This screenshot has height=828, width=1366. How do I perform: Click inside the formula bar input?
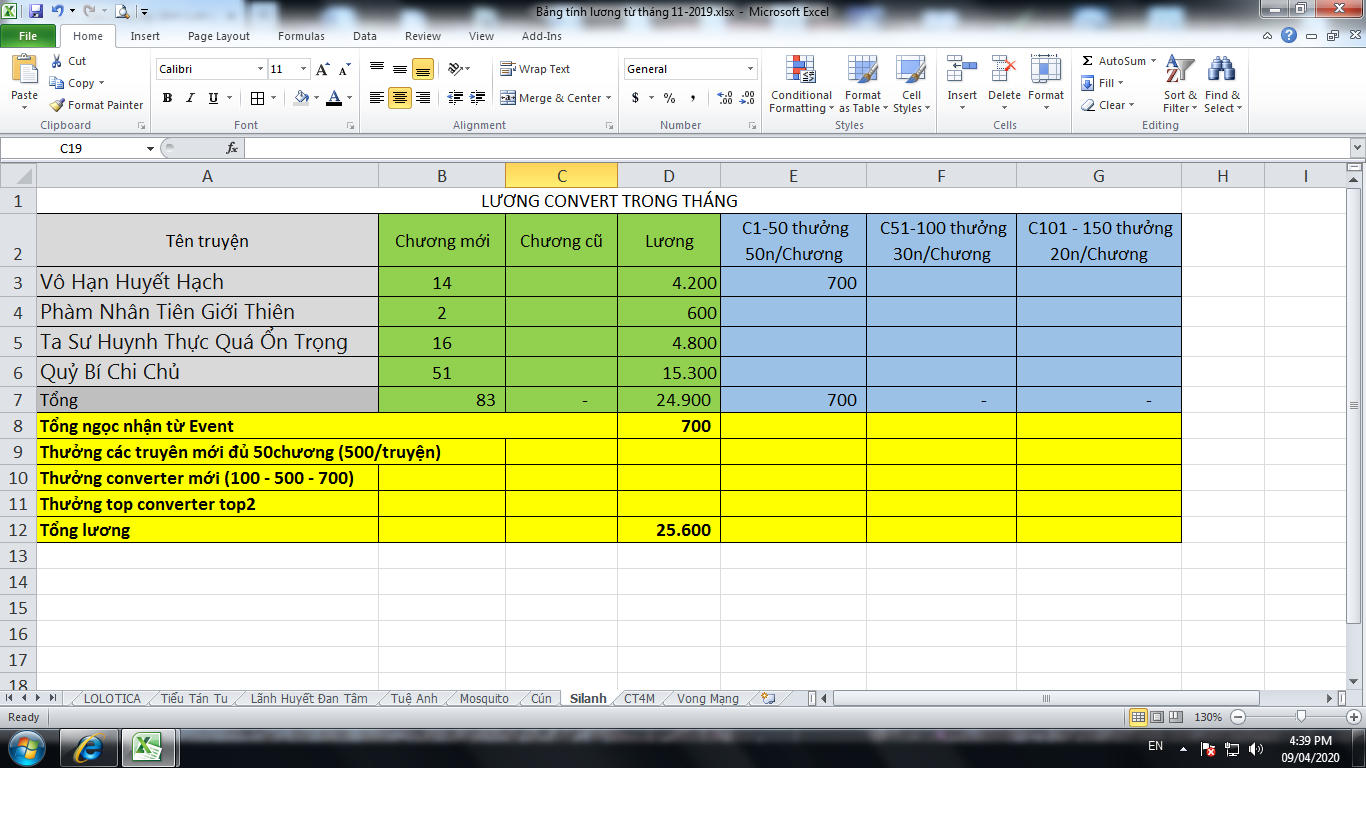click(x=790, y=148)
